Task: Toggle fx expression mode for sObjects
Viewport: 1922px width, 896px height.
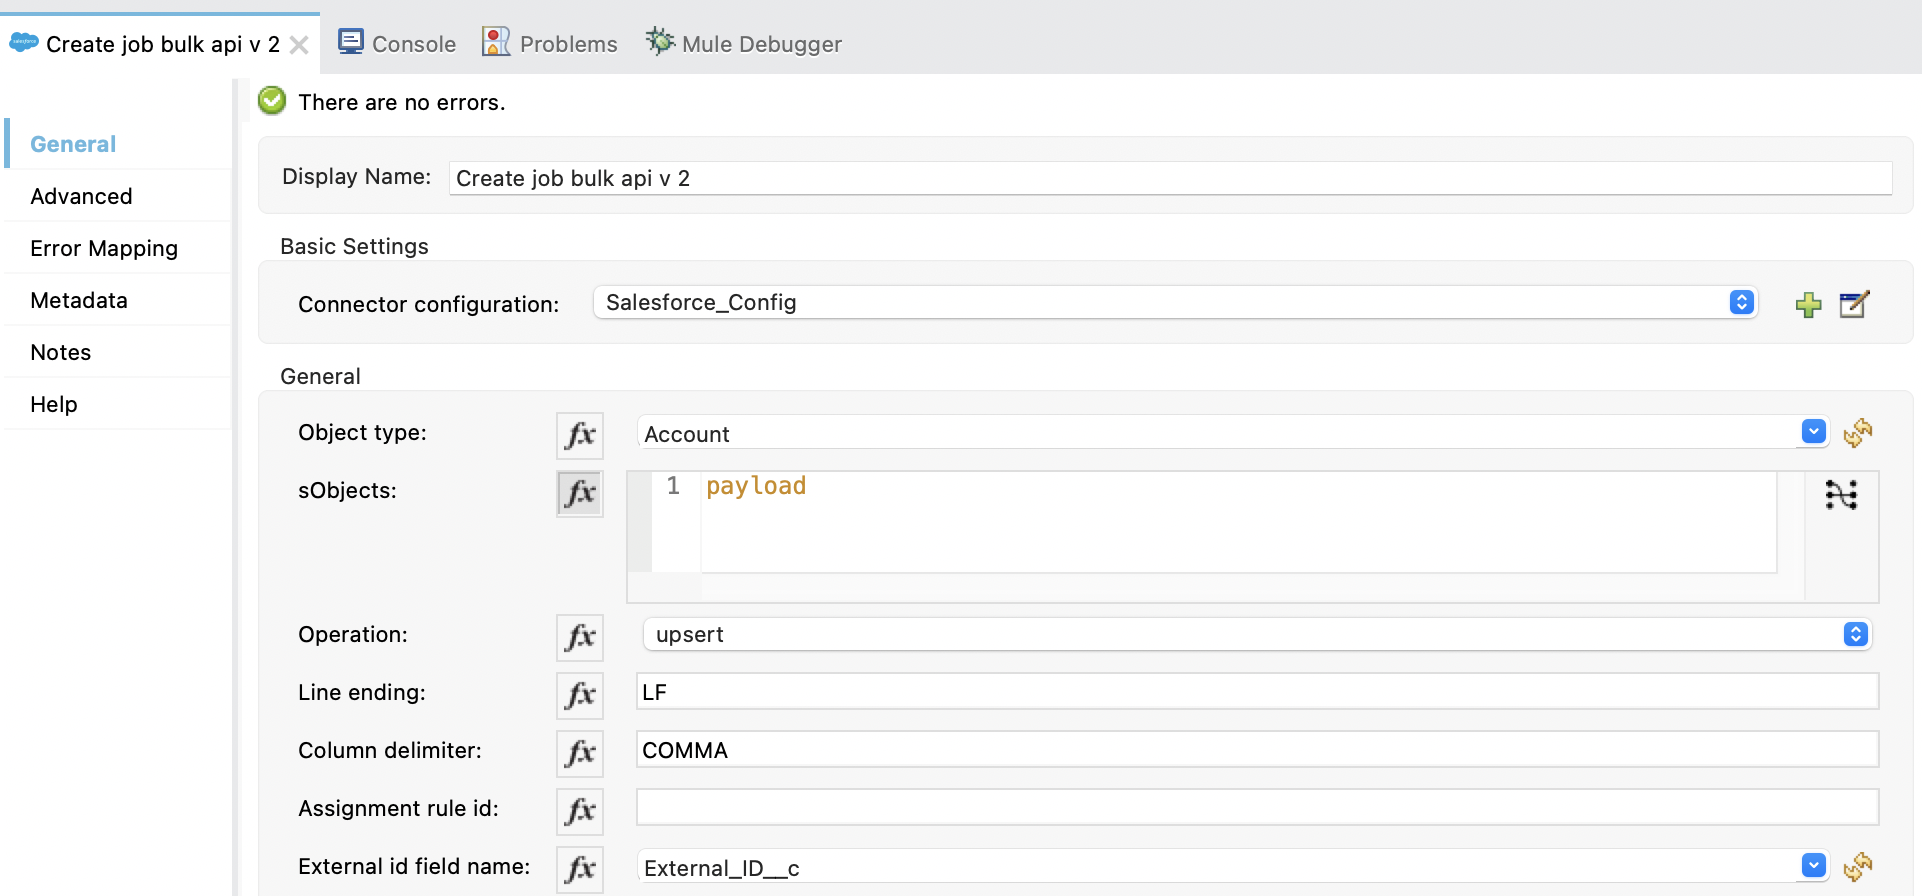Action: point(580,493)
